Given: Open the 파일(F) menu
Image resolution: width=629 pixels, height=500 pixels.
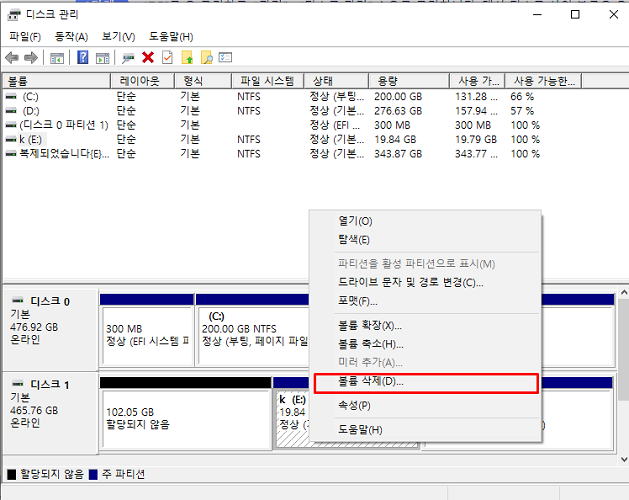Looking at the screenshot, I should 25,37.
